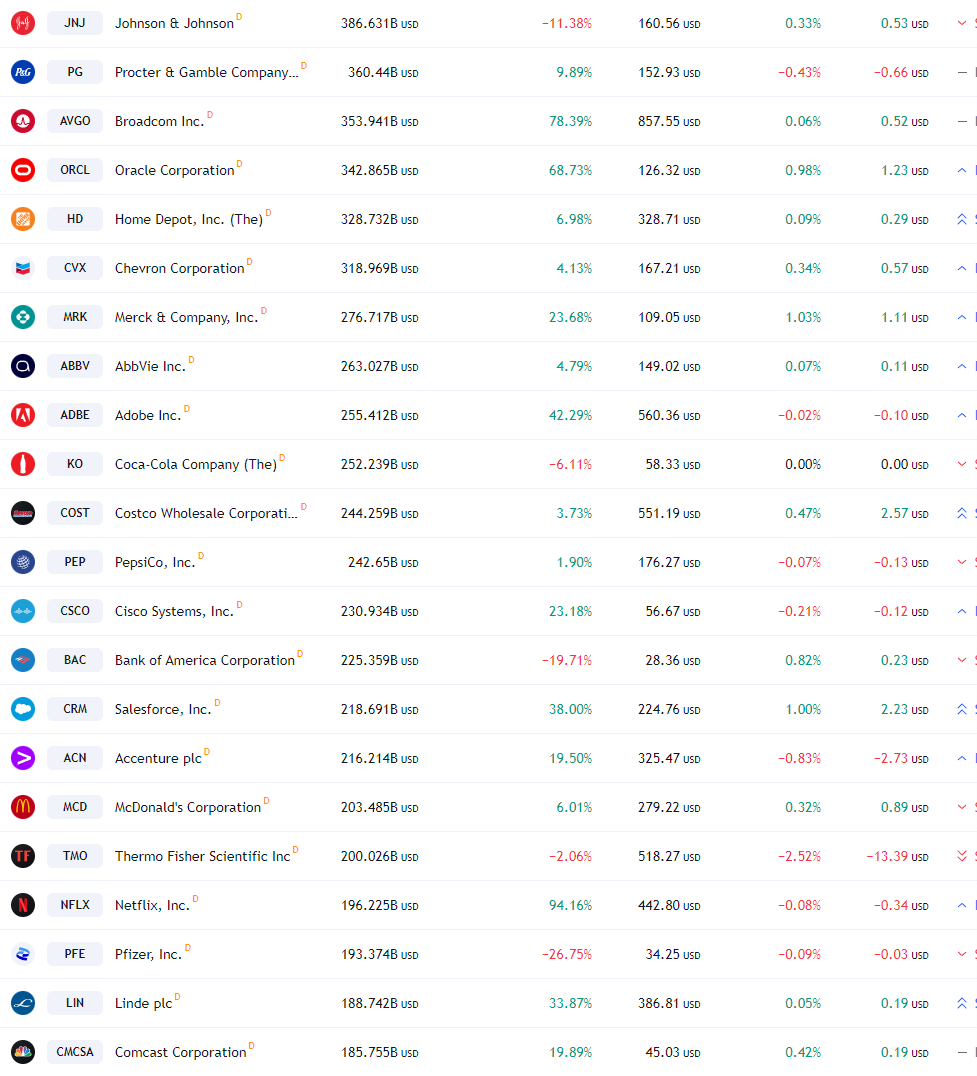Click the JNJ ticker badge
Image resolution: width=977 pixels, height=1076 pixels.
click(x=75, y=23)
